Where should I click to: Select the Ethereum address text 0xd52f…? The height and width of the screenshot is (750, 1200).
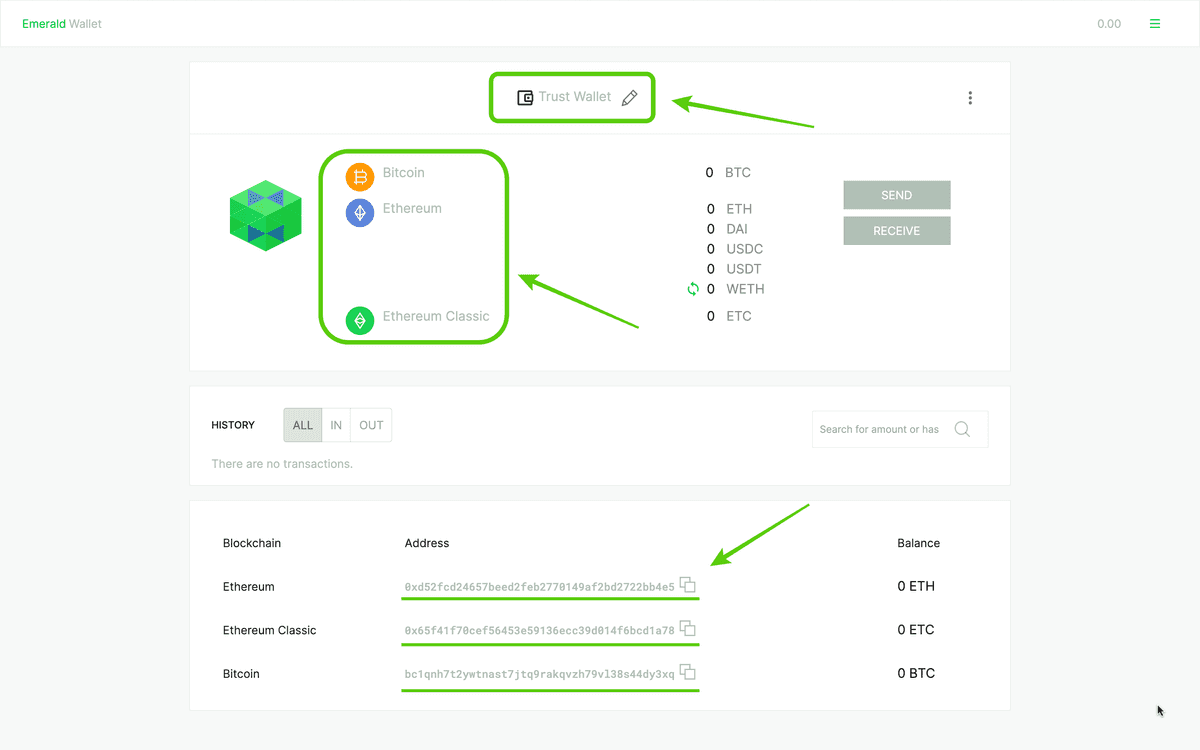click(x=539, y=587)
